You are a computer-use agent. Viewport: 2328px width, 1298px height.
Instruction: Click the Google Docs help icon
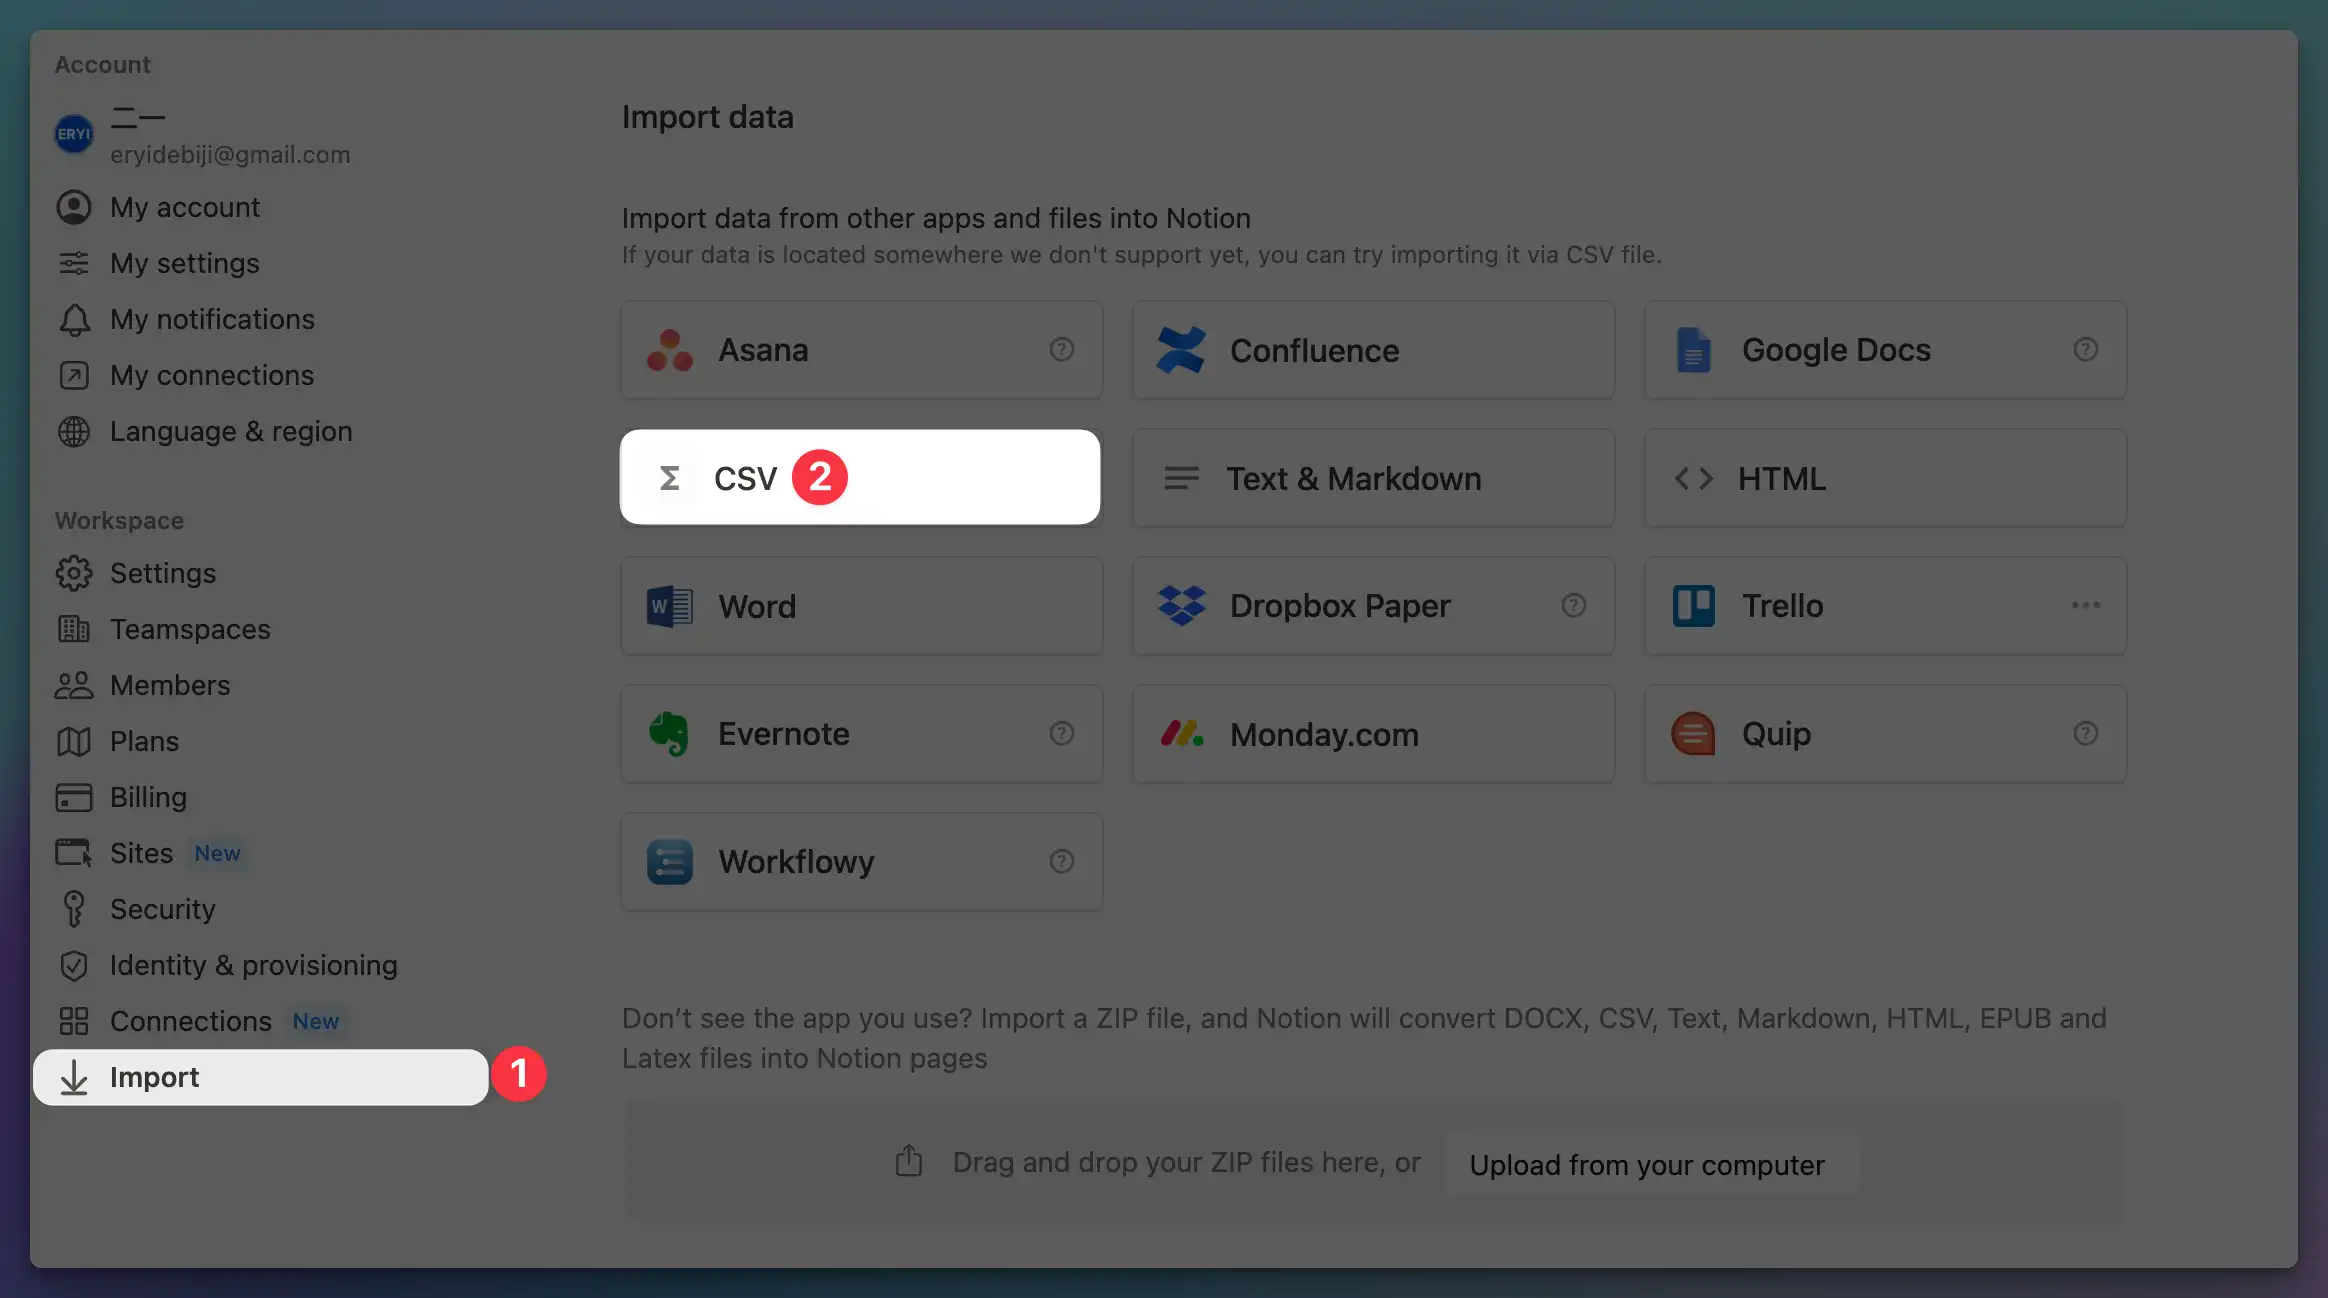[x=2085, y=349]
